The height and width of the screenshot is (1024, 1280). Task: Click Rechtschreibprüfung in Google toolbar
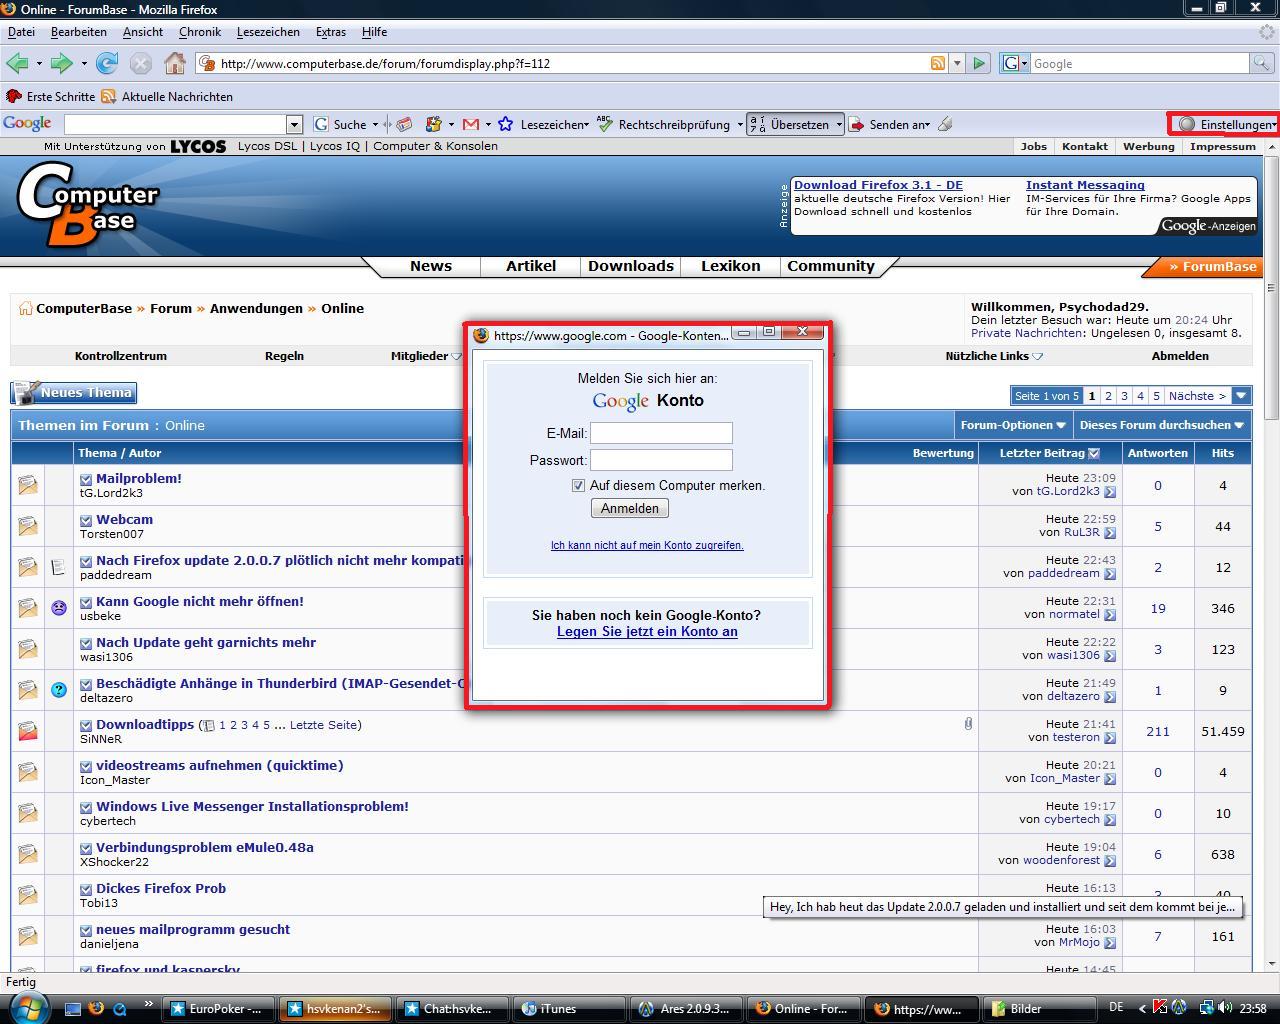tap(673, 124)
